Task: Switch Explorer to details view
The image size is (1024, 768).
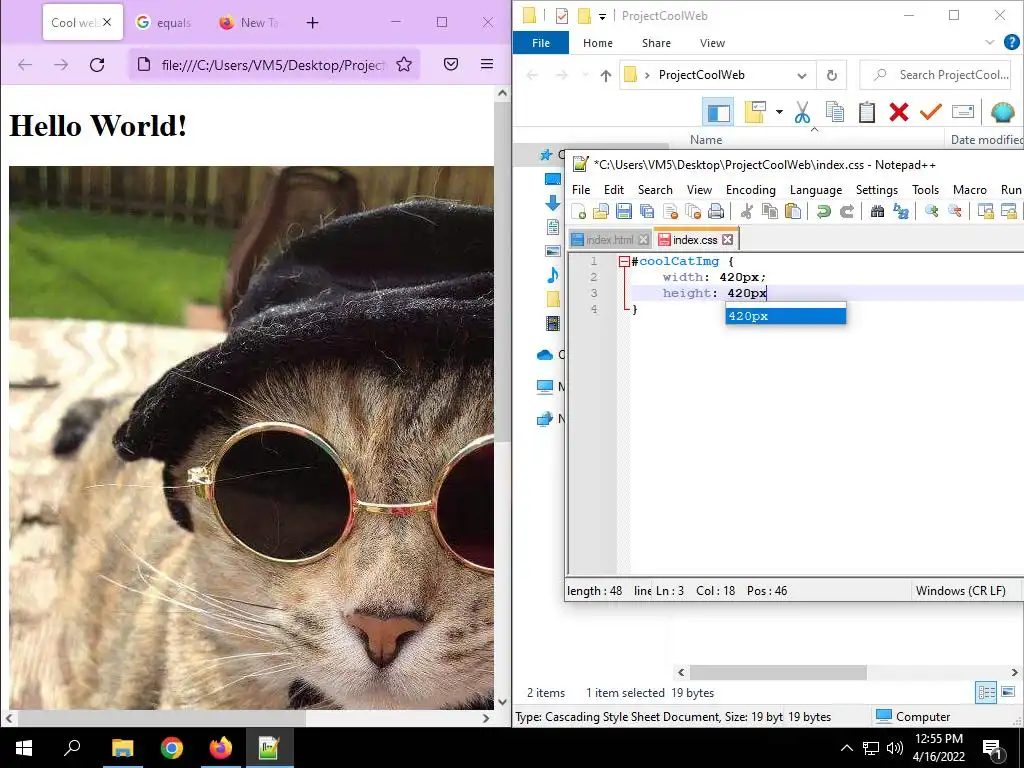Action: coord(986,692)
